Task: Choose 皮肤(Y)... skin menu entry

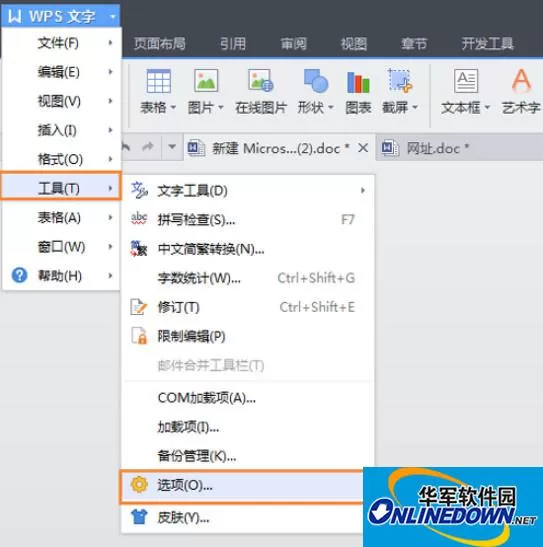Action: (x=243, y=517)
